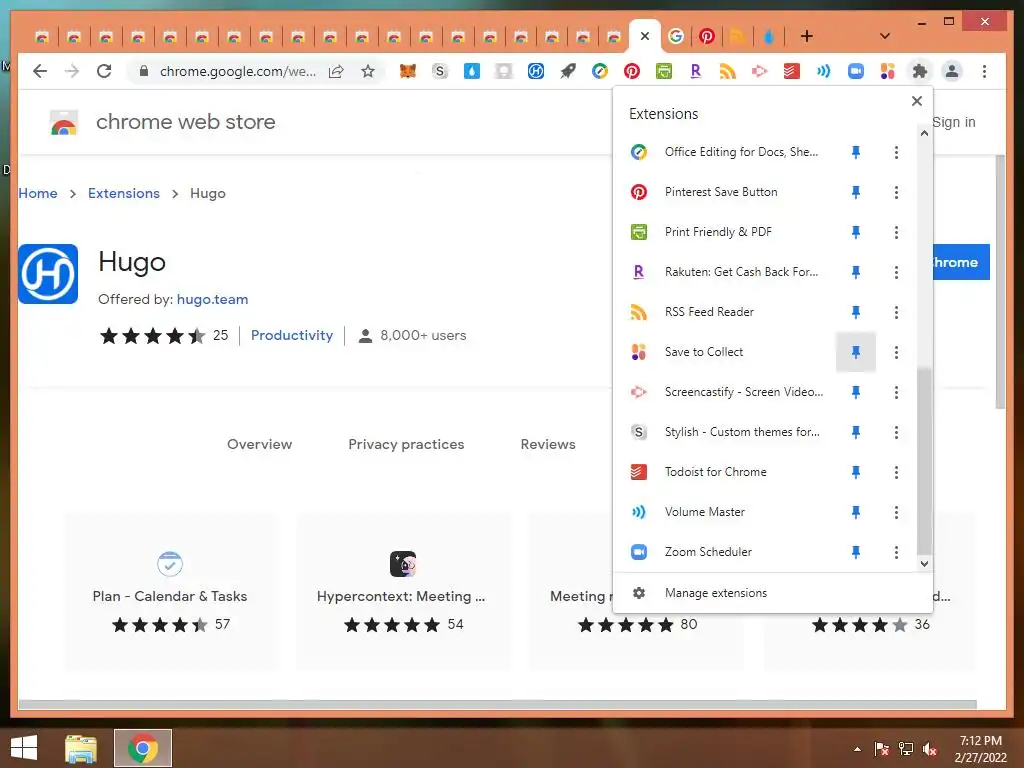The width and height of the screenshot is (1024, 768).
Task: Open the Reviews tab
Action: pos(548,444)
